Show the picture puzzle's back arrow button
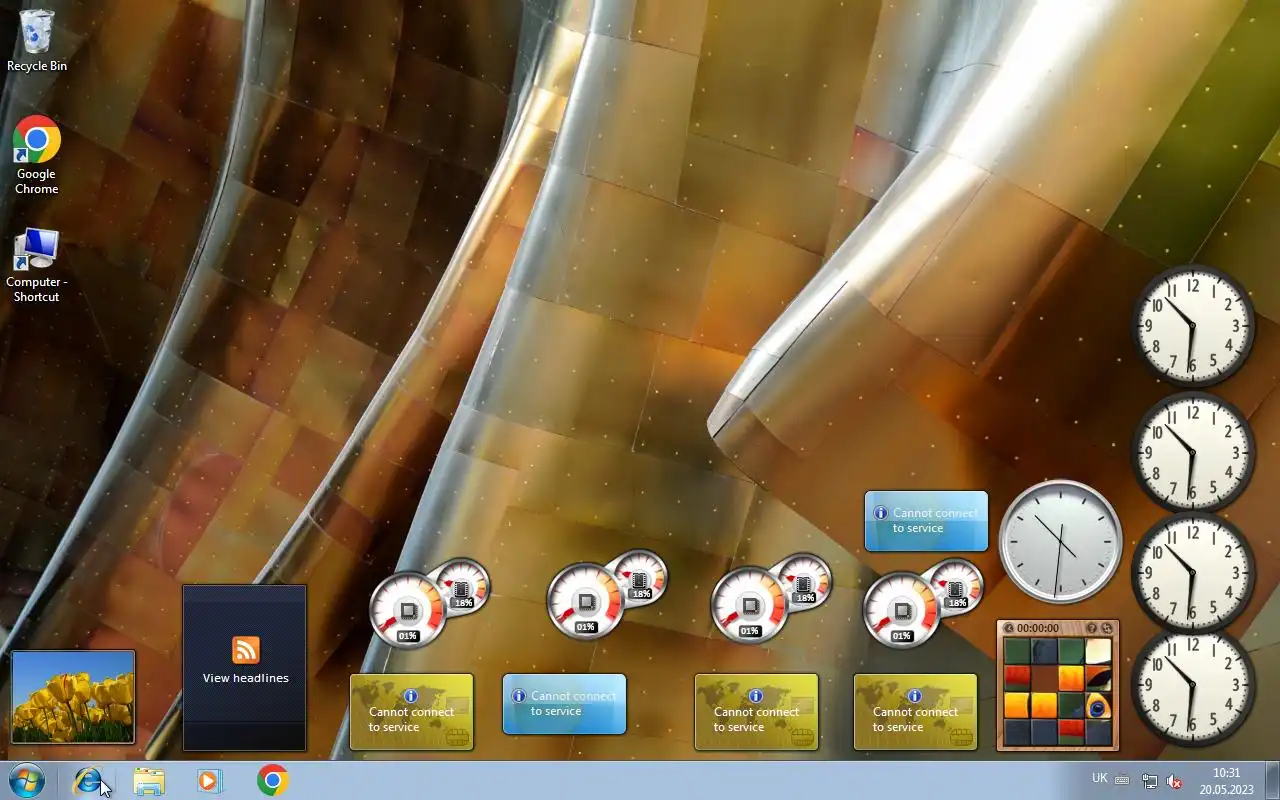Screen dimensions: 1280x800 1009,628
